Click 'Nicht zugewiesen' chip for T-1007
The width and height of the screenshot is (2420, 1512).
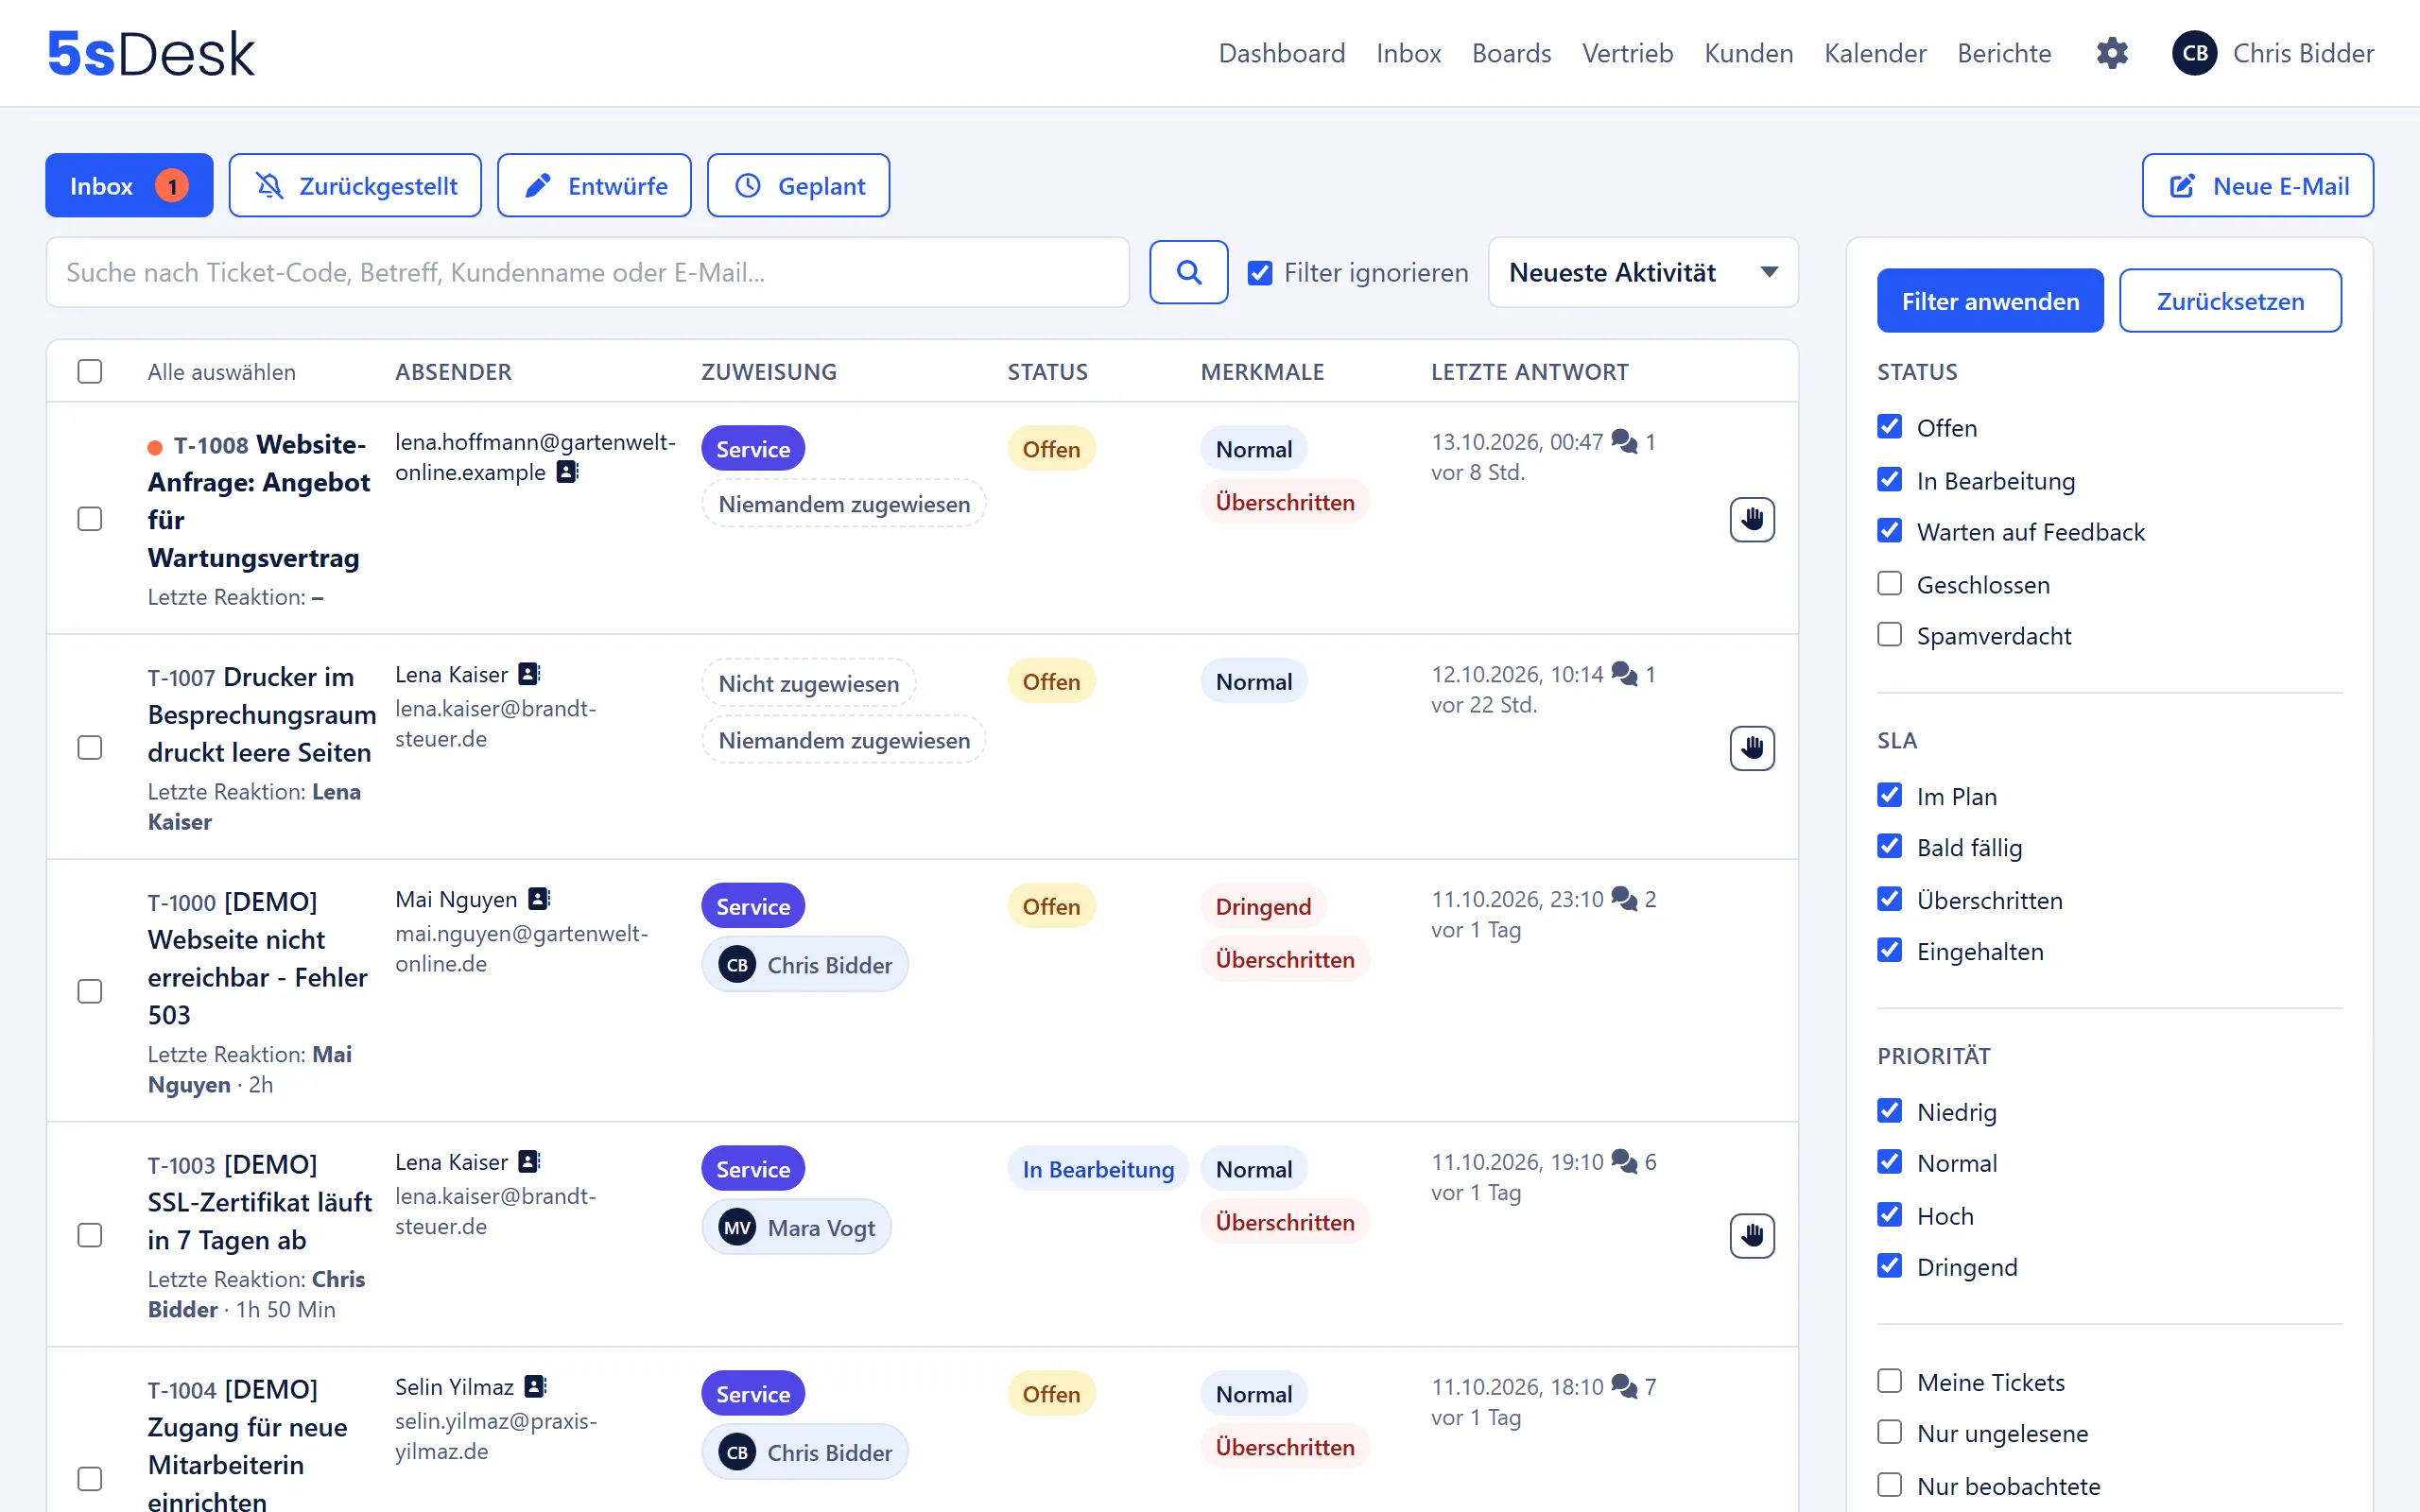coord(808,683)
